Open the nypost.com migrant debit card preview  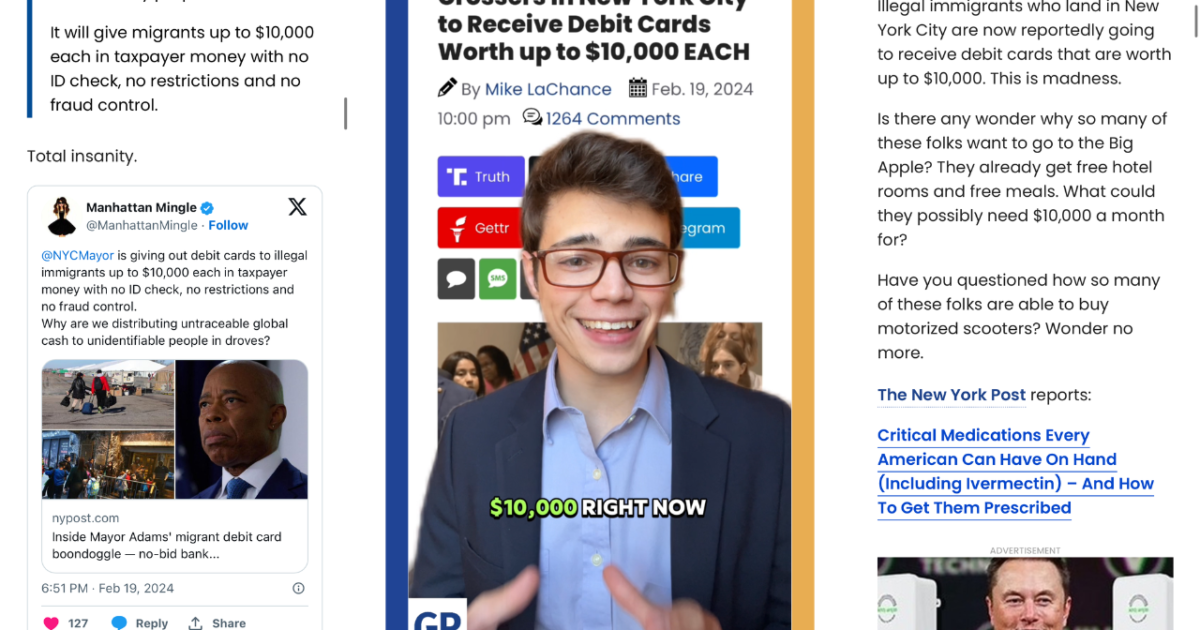coord(175,535)
